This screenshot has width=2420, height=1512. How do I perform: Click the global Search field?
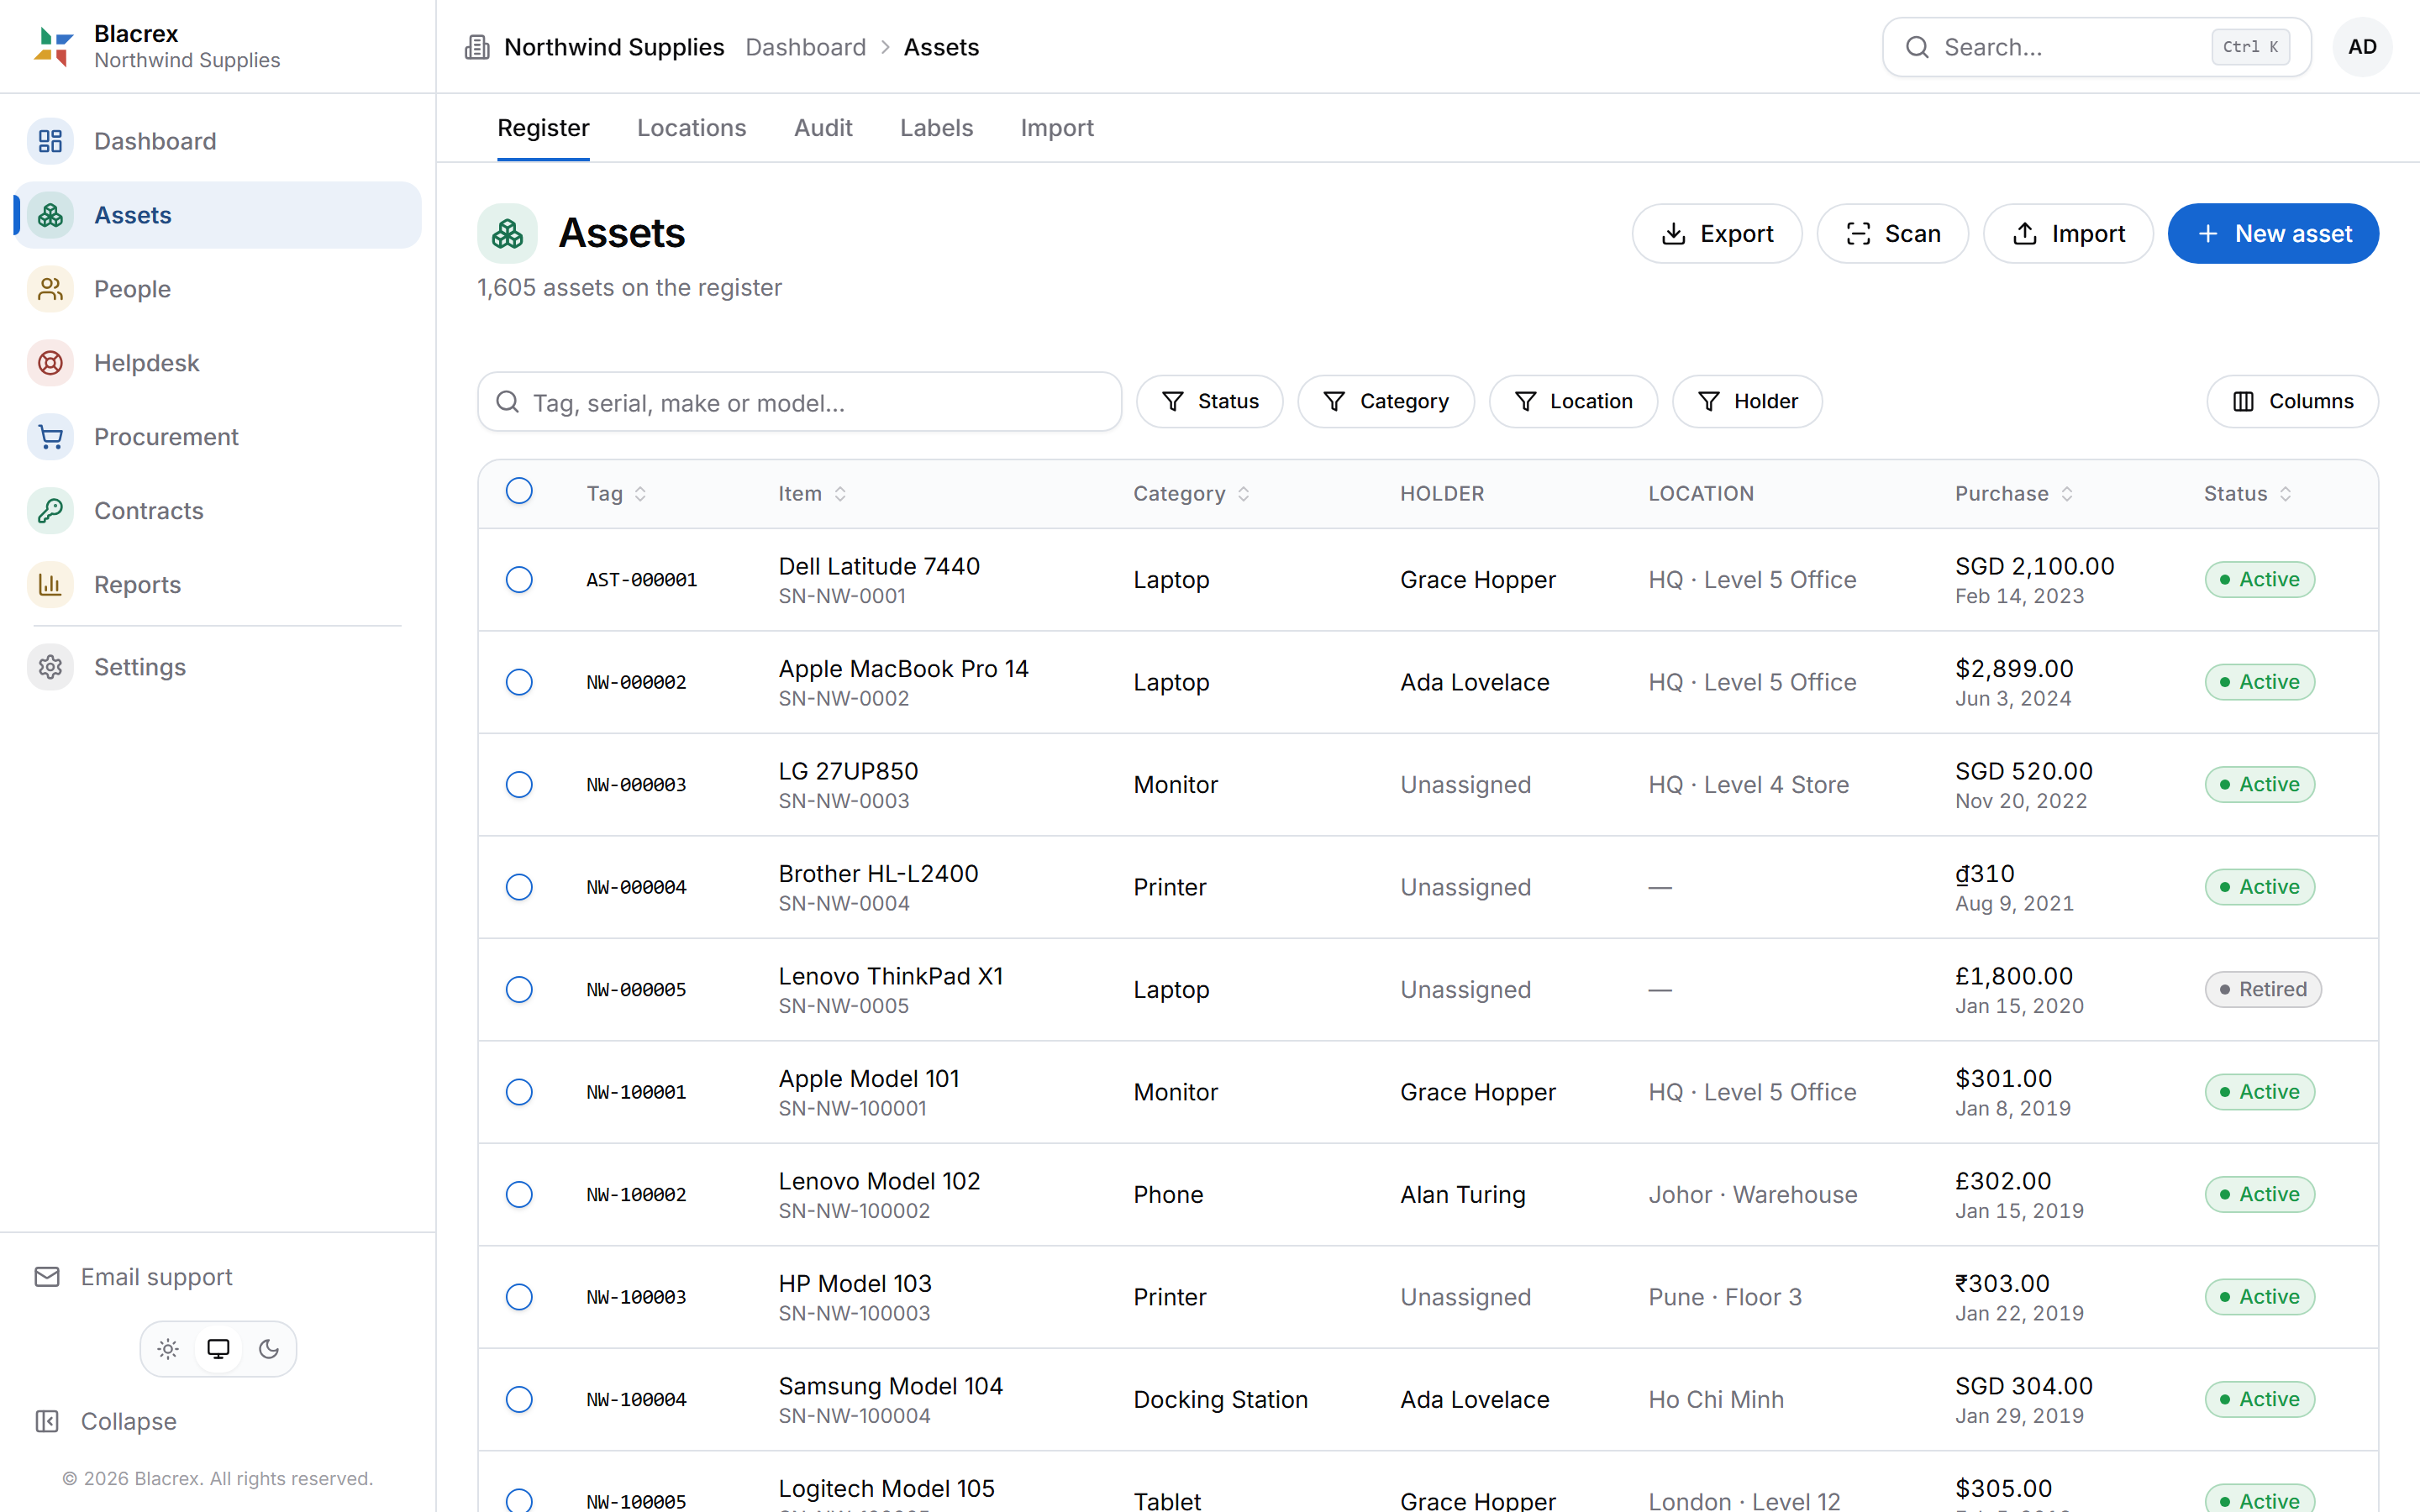pyautogui.click(x=2097, y=47)
